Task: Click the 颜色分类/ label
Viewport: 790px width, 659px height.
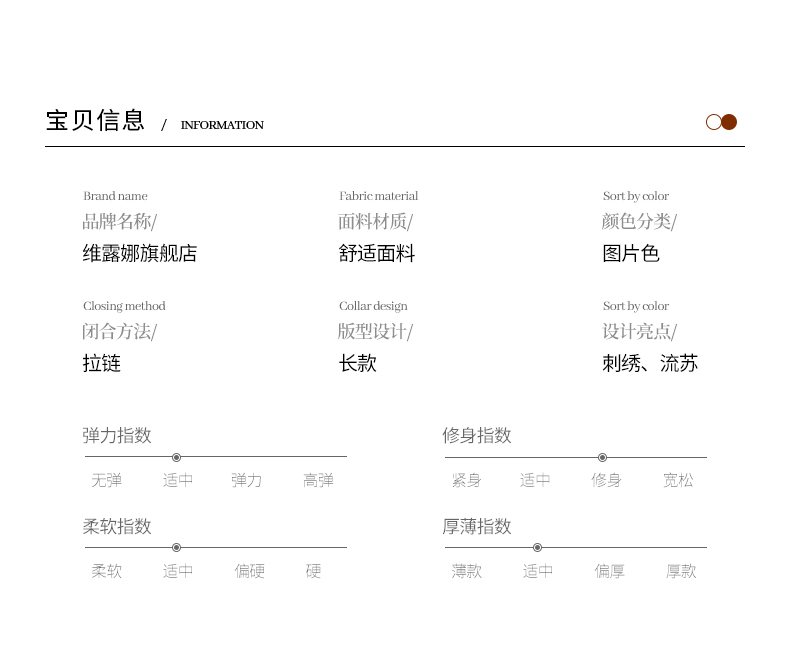Action: pyautogui.click(x=639, y=221)
